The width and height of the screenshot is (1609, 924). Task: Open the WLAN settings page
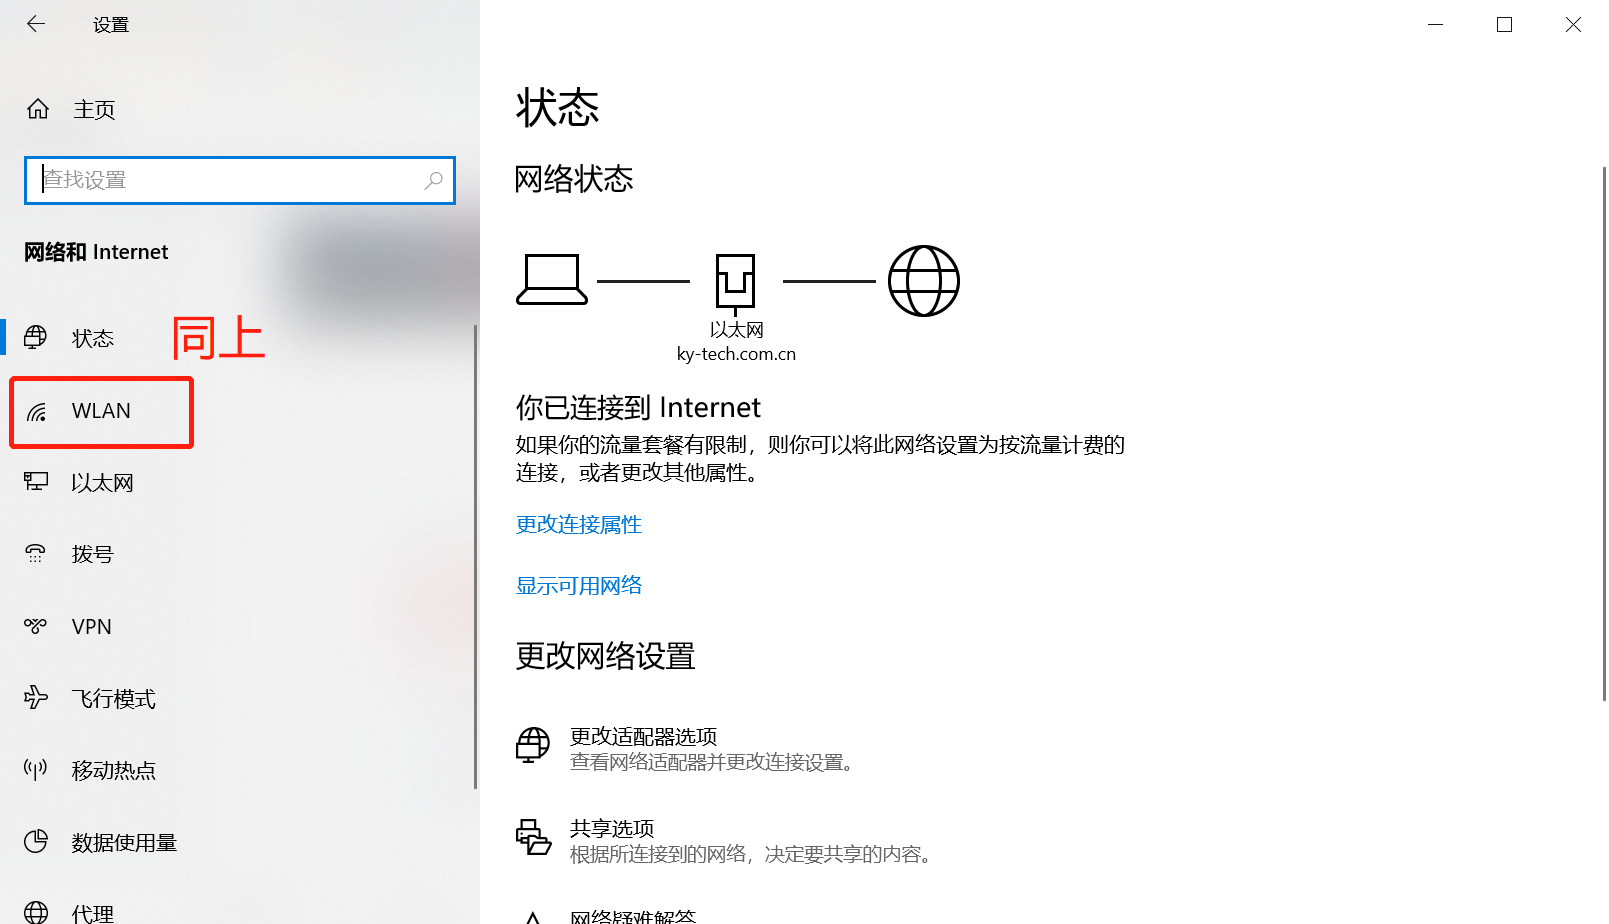pos(101,411)
